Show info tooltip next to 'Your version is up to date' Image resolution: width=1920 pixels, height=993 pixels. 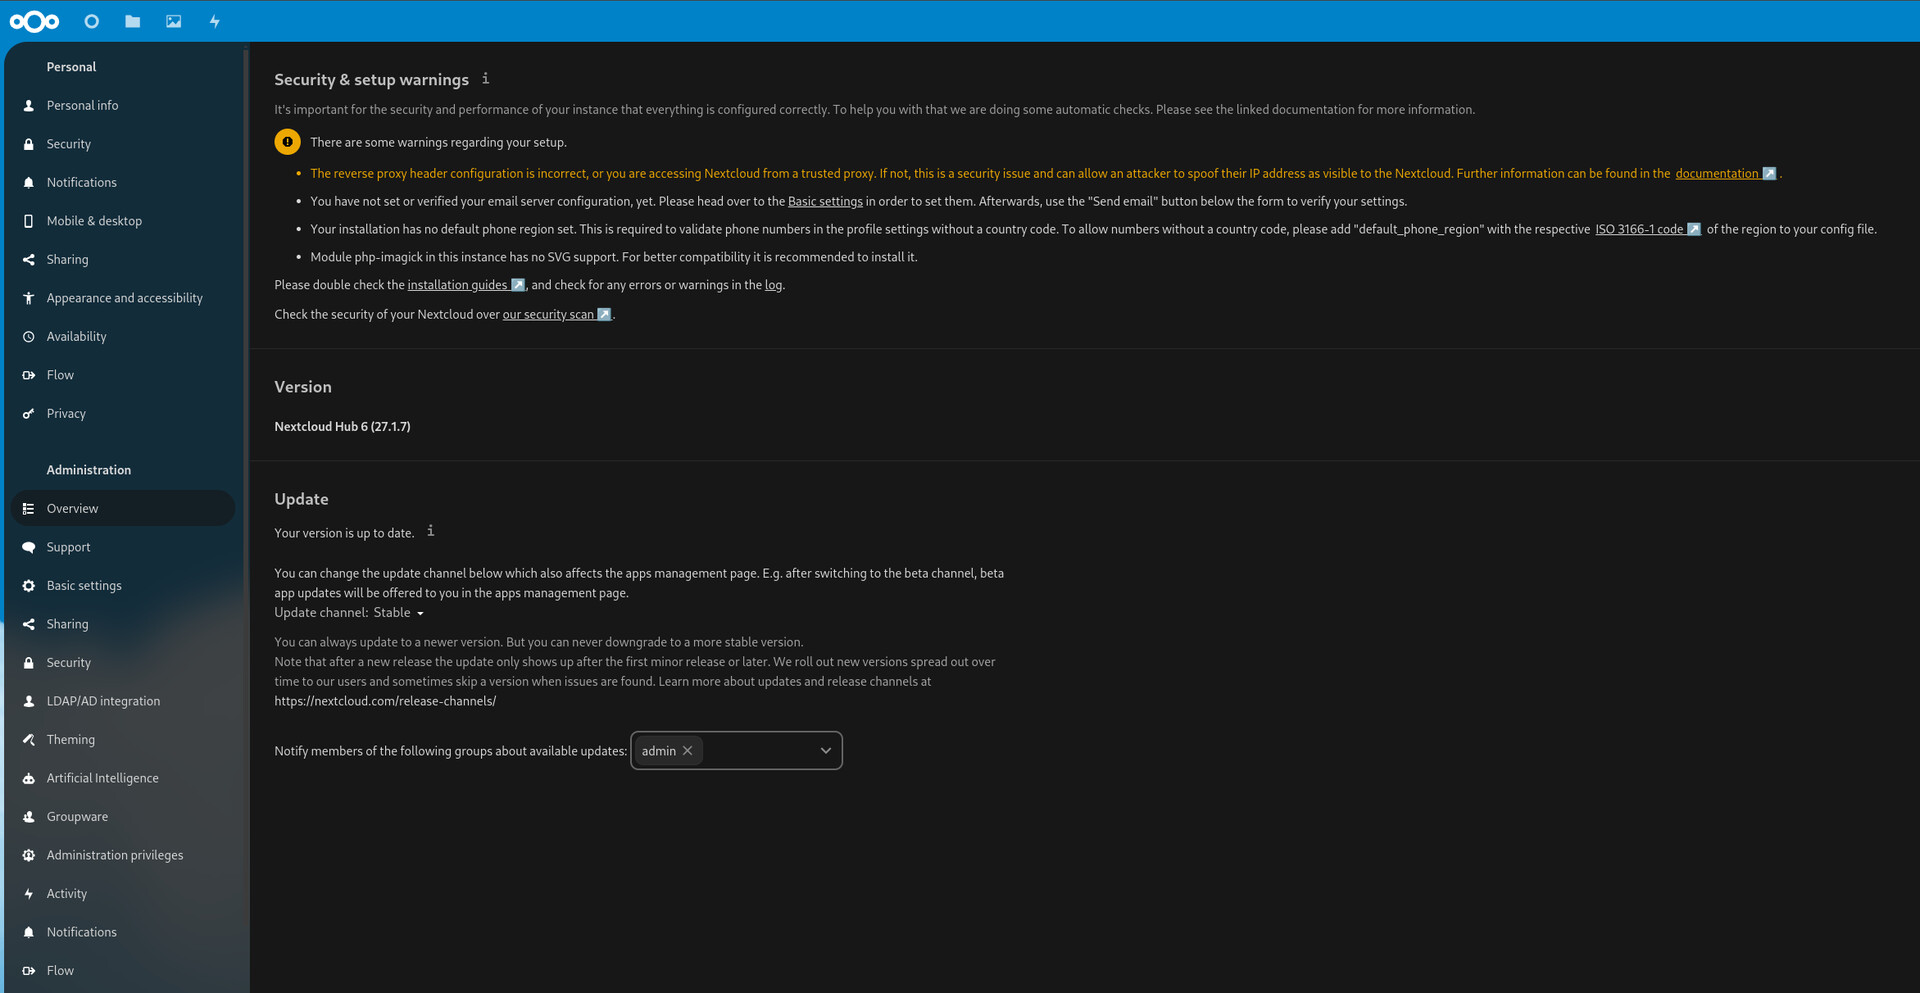[430, 531]
